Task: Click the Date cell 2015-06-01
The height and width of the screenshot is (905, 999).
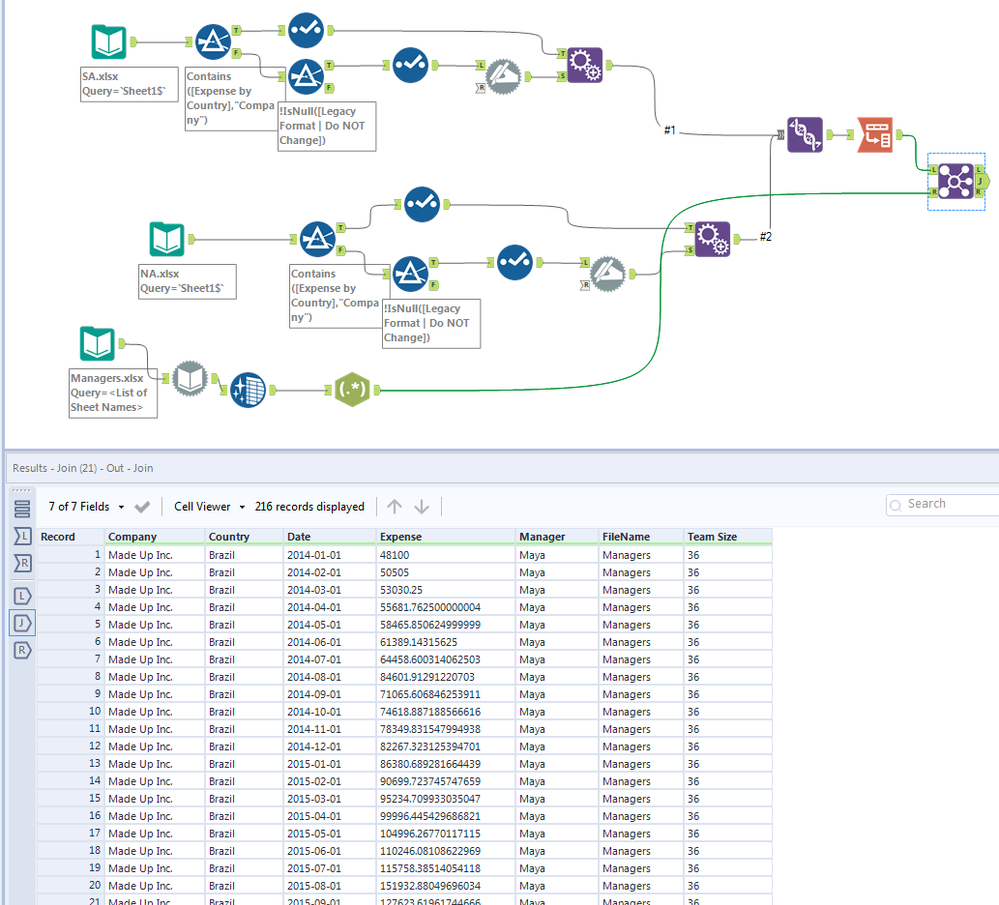Action: (x=330, y=851)
